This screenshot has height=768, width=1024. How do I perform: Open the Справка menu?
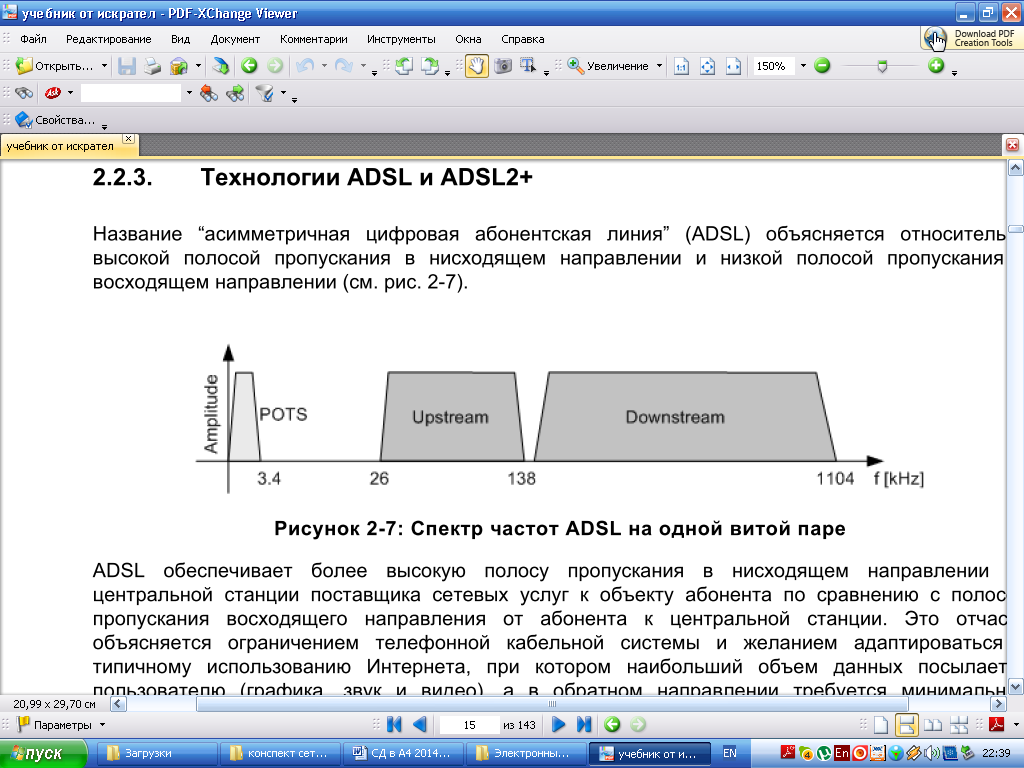(522, 39)
